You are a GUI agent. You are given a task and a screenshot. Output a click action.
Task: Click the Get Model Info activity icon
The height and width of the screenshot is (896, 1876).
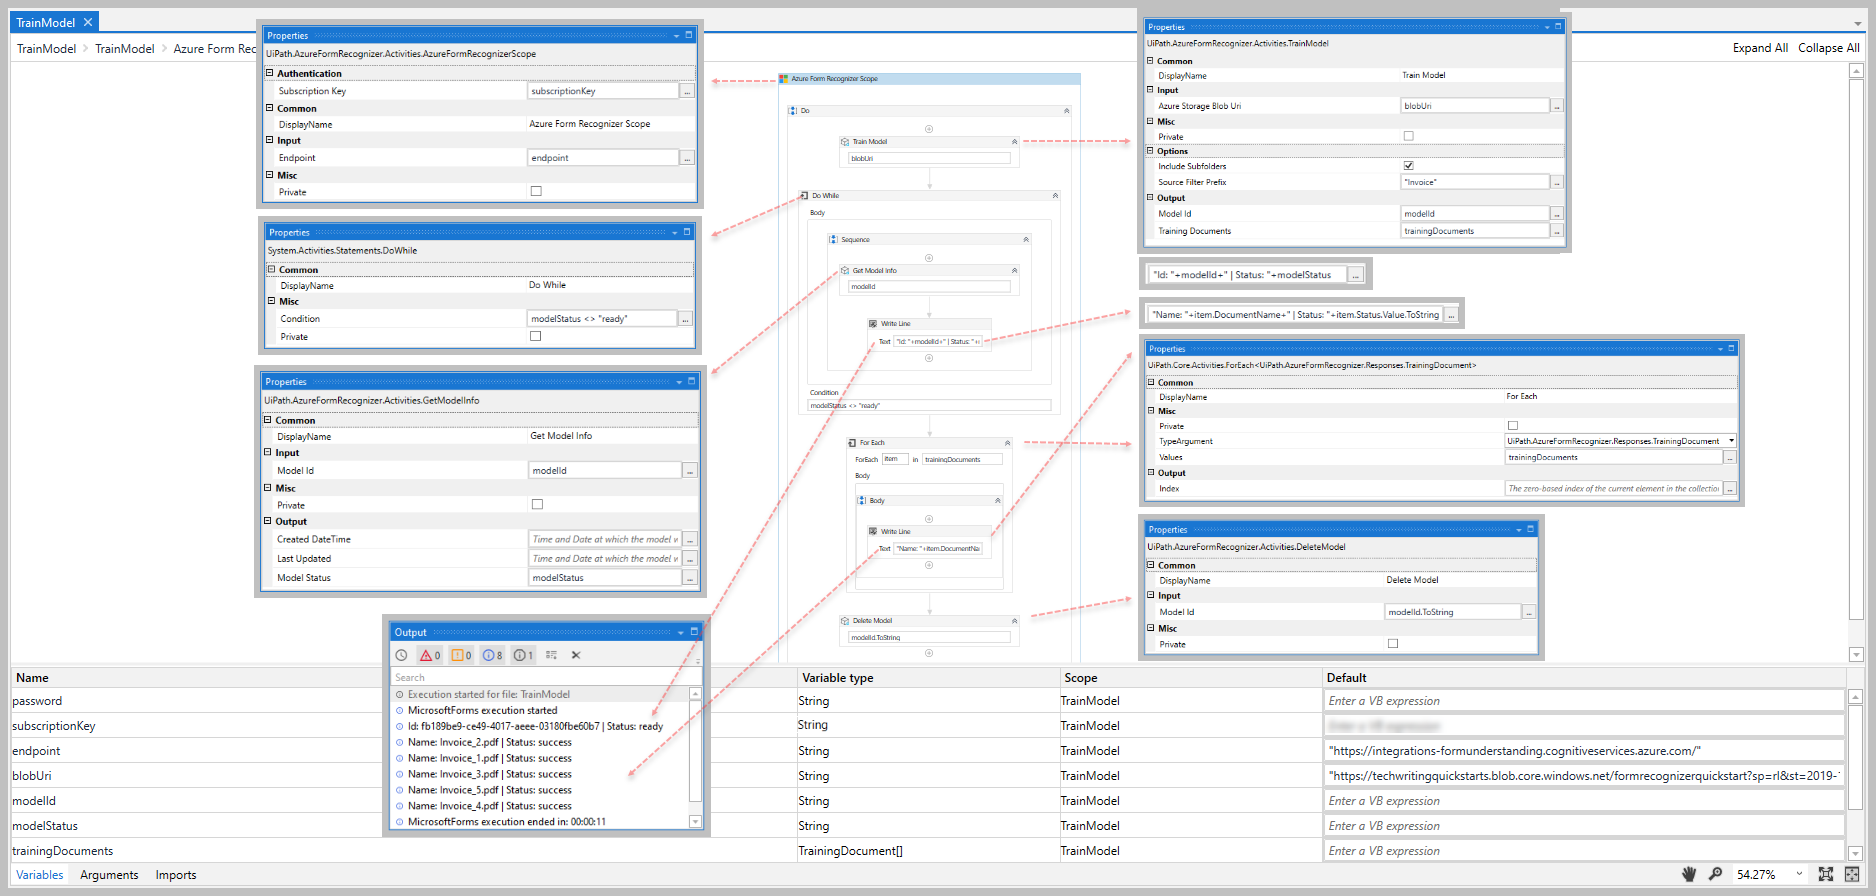pyautogui.click(x=845, y=270)
